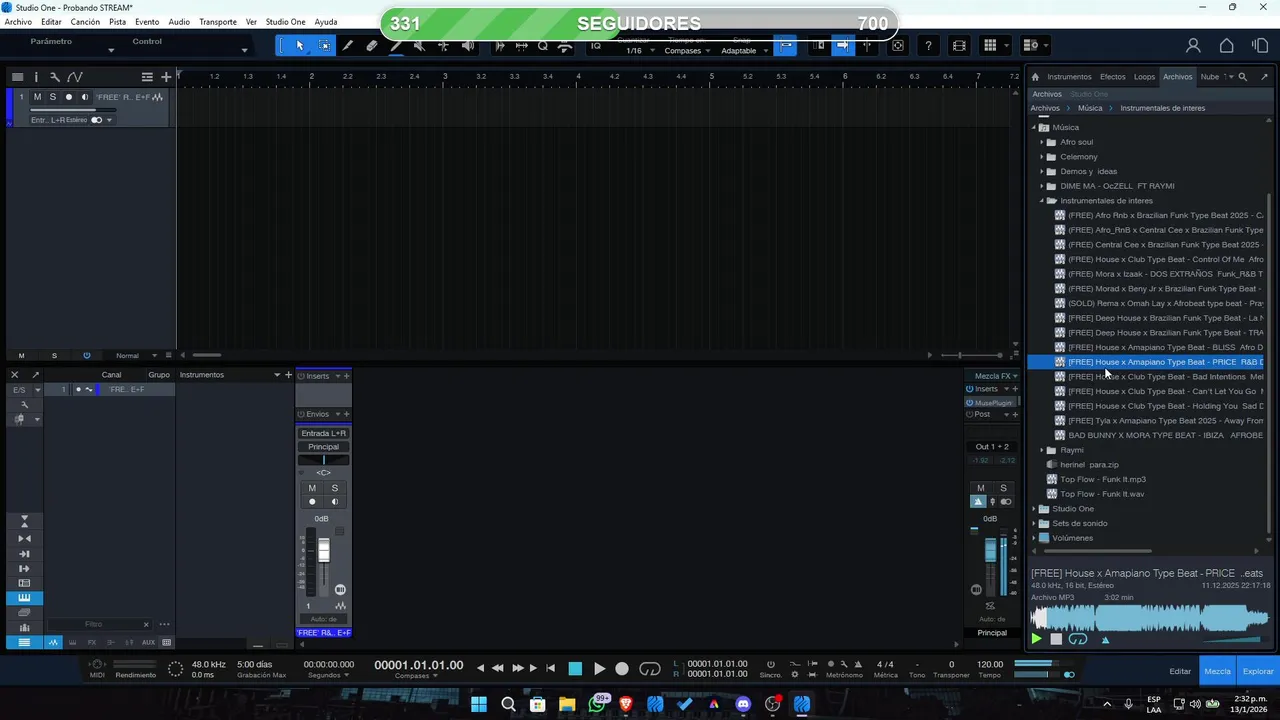Mute the channel in the mixer strip
Viewport: 1280px width, 720px height.
(x=312, y=488)
